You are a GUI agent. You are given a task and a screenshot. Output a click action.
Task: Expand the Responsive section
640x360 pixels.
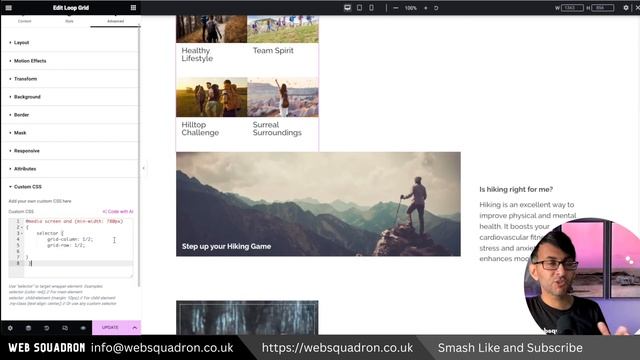[x=70, y=151]
